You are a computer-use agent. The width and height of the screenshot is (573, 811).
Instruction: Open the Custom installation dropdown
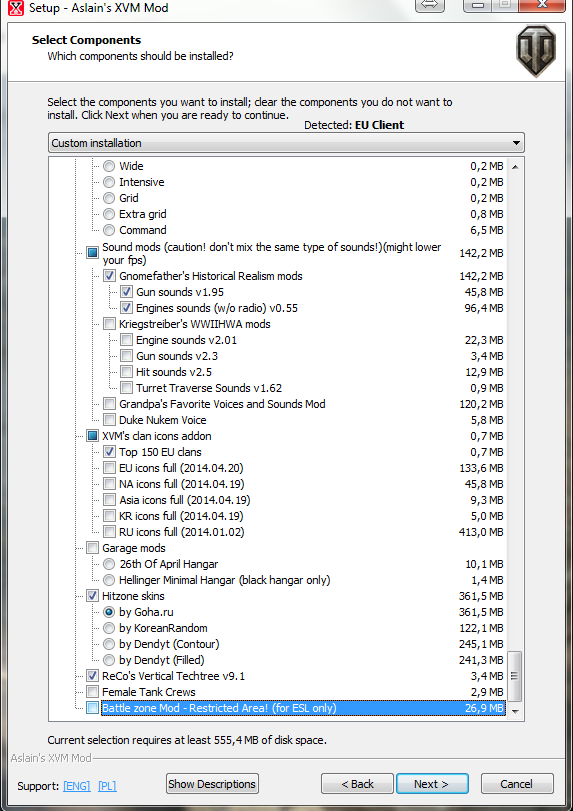click(x=286, y=143)
